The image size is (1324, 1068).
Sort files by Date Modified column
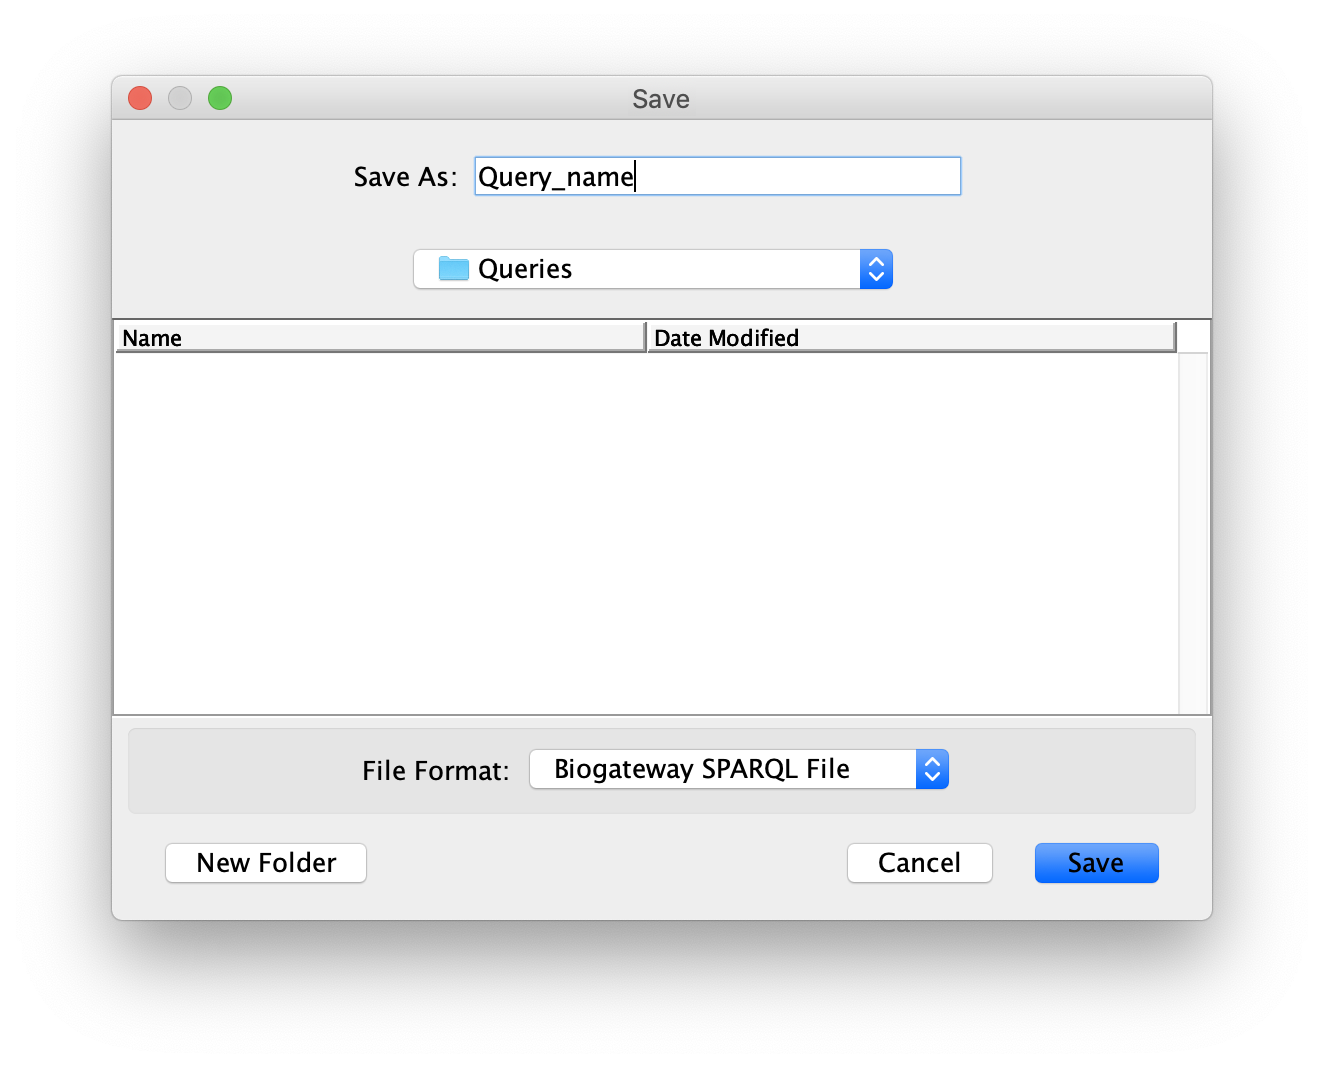coord(911,337)
